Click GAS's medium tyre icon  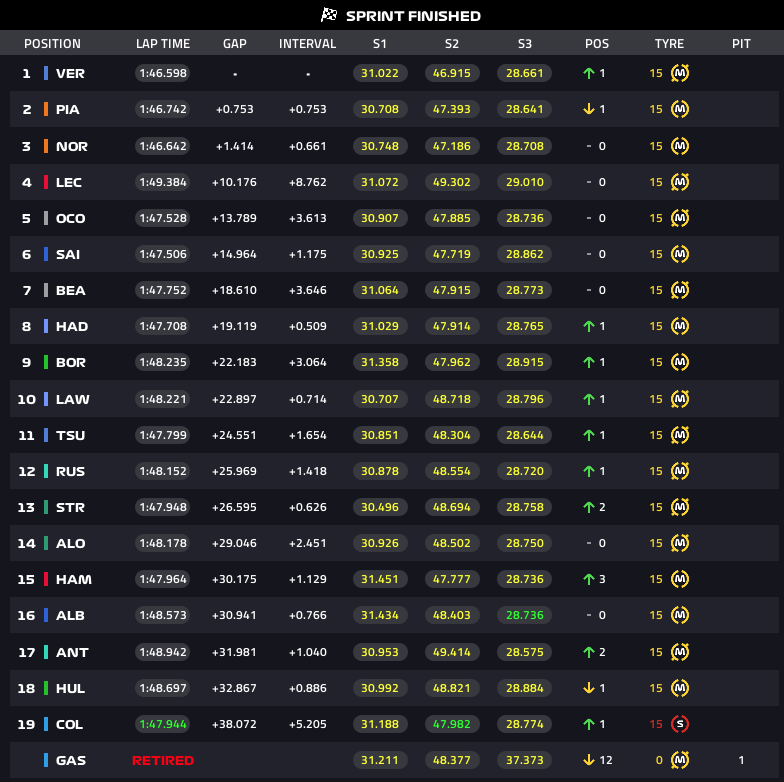tap(680, 760)
